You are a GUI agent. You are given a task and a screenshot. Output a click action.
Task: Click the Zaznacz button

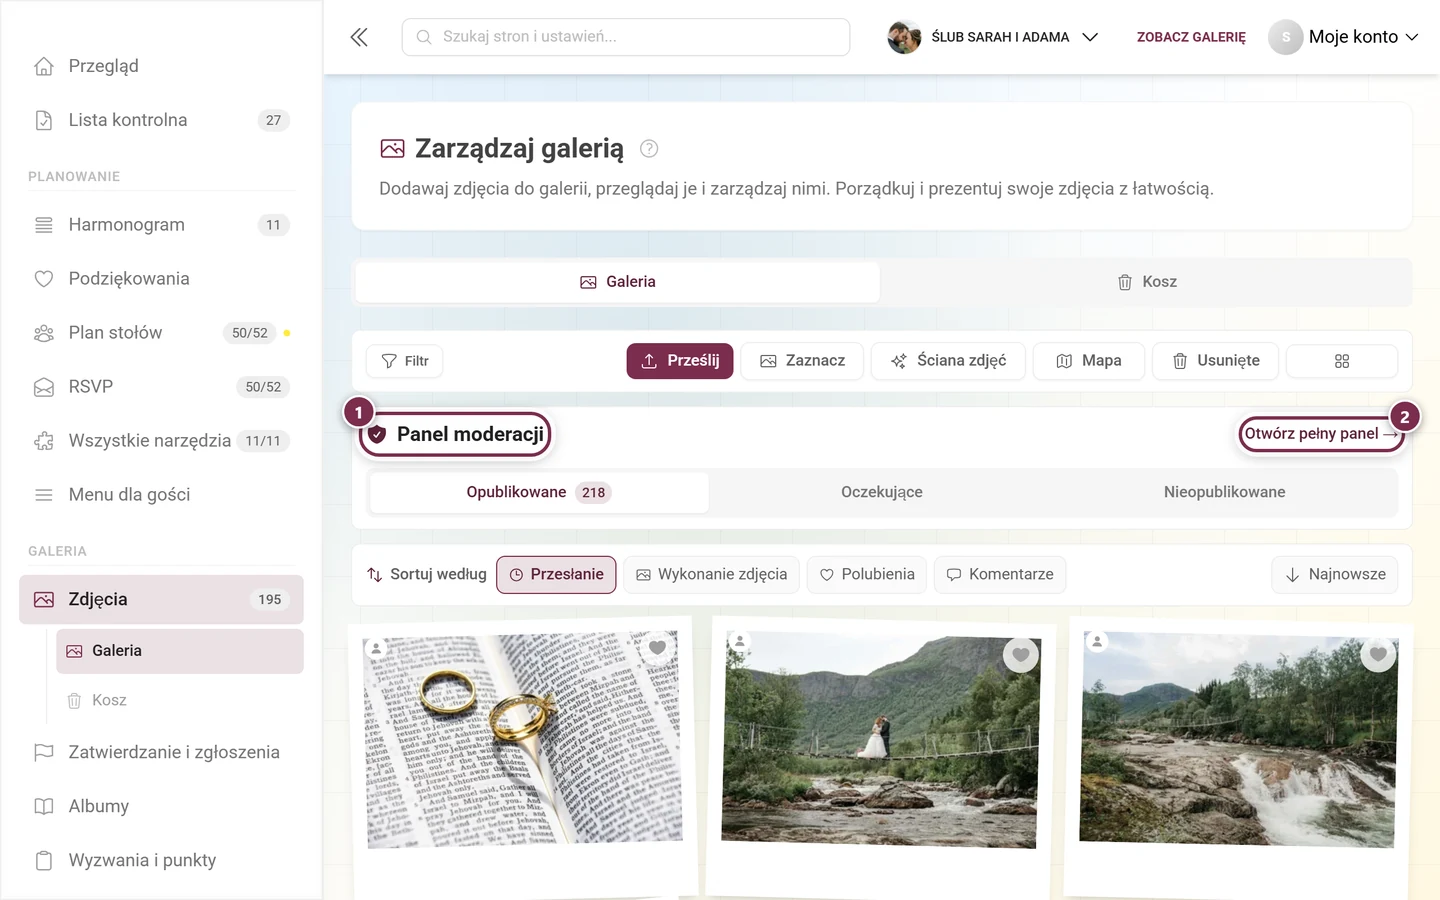803,361
